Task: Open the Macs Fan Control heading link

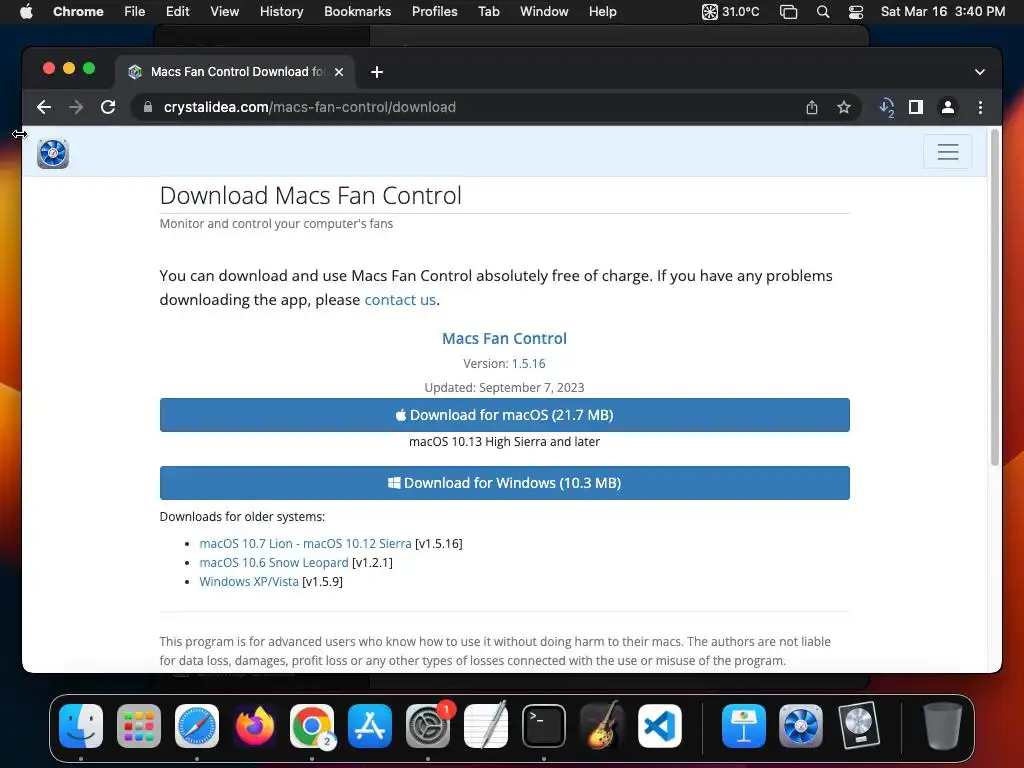Action: [x=504, y=338]
